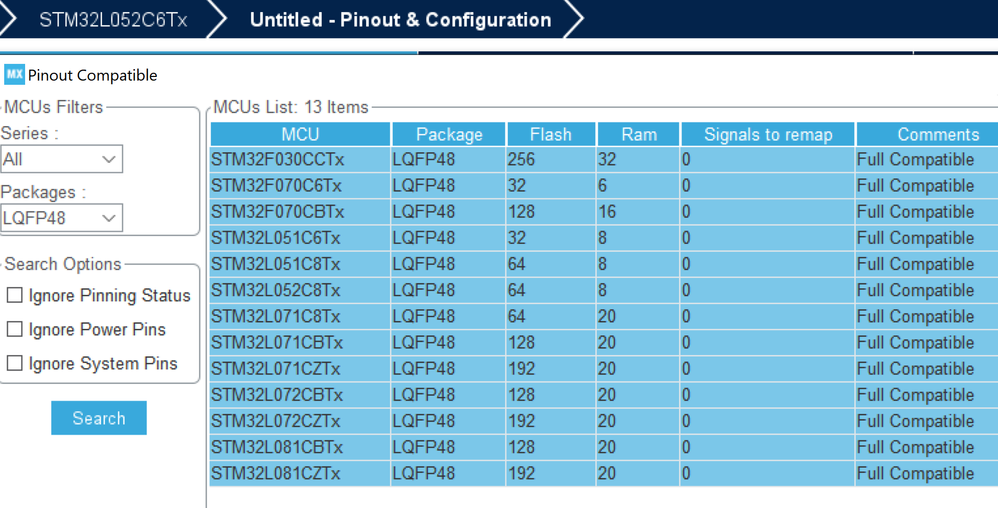Sort by Signals to remap column header
Screen dimensions: 998x508
pos(768,134)
